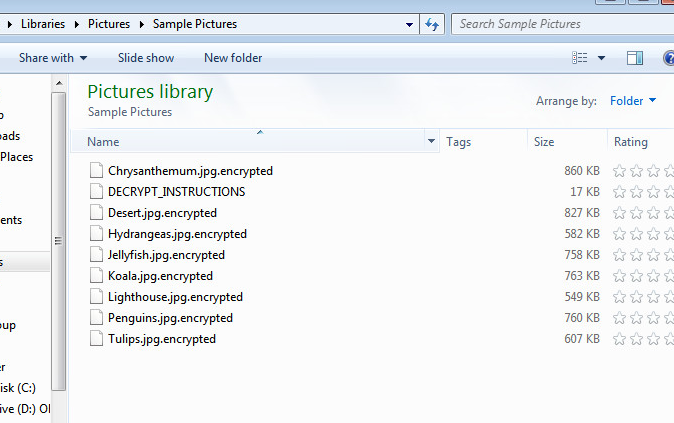This screenshot has width=674, height=423.
Task: Open the help question mark icon
Action: [x=668, y=58]
